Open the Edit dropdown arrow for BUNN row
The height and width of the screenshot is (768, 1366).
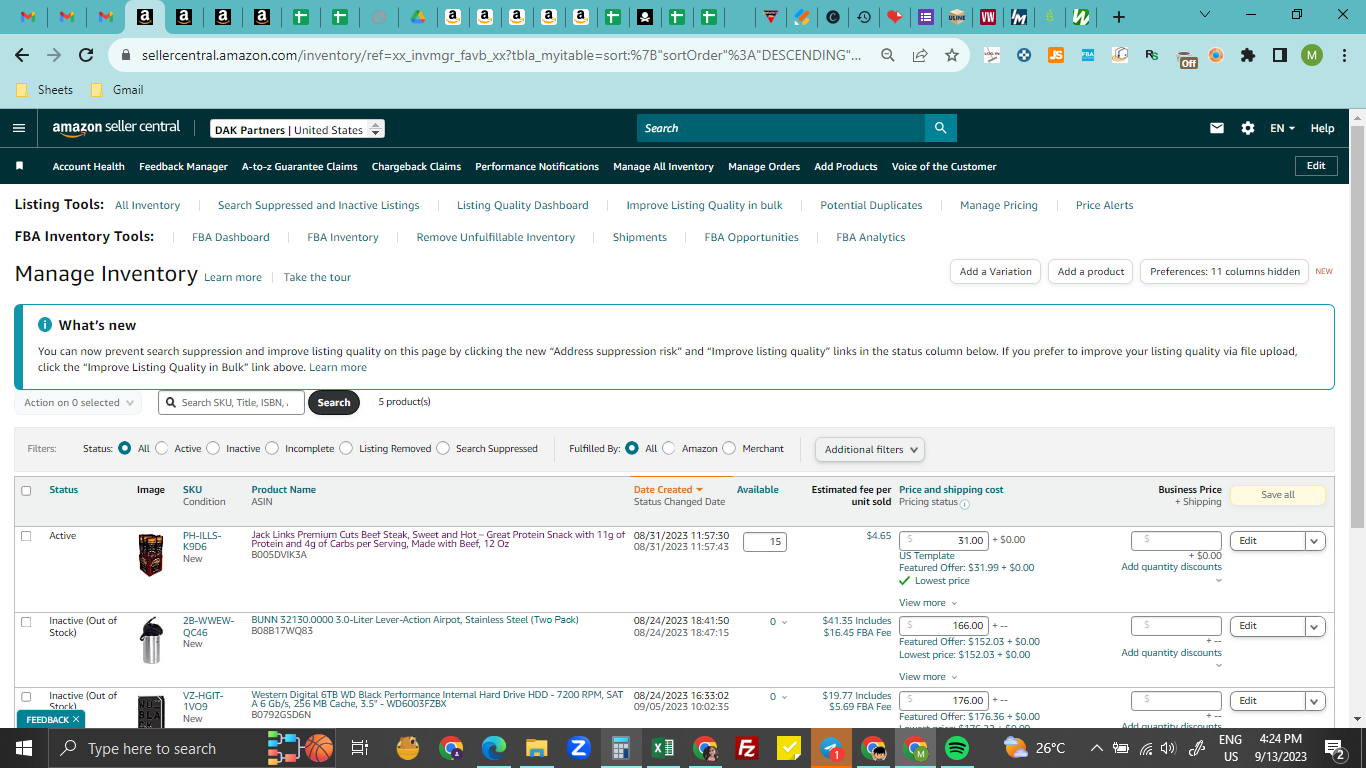(x=1315, y=626)
